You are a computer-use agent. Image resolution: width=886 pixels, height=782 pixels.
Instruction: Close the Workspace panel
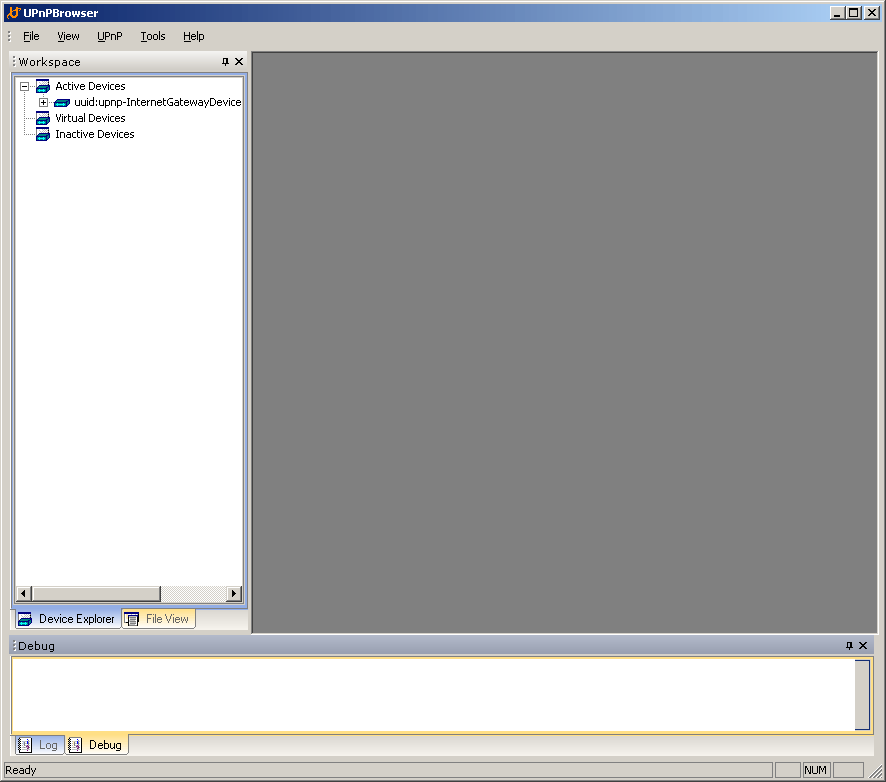pyautogui.click(x=239, y=62)
